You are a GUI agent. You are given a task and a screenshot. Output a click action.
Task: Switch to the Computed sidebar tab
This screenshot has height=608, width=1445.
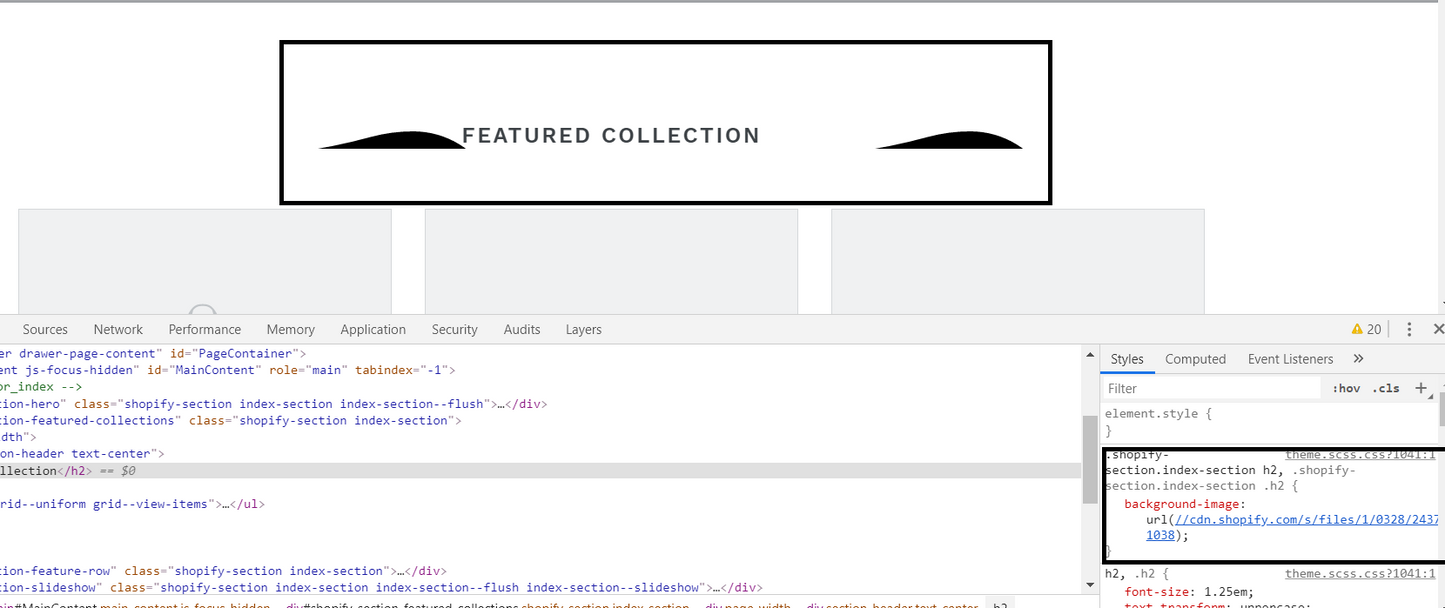1195,359
